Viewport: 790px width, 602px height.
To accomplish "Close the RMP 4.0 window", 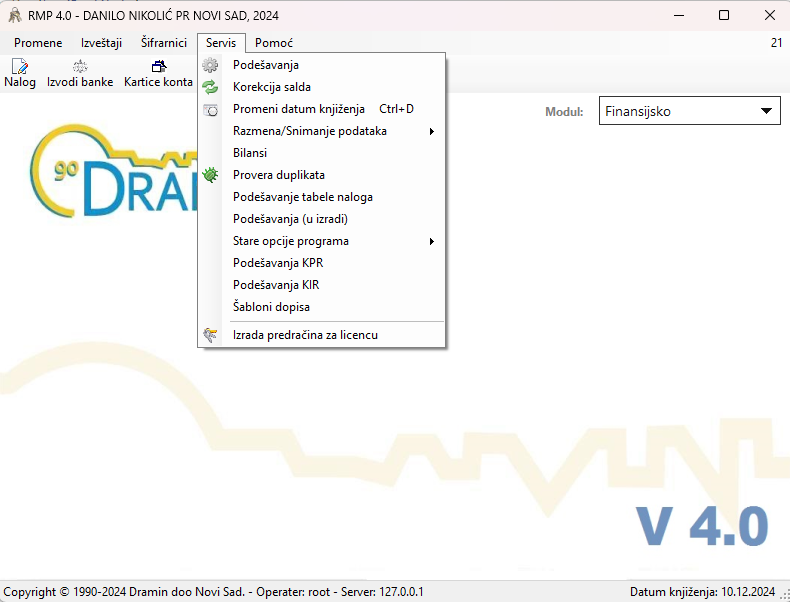I will [769, 15].
